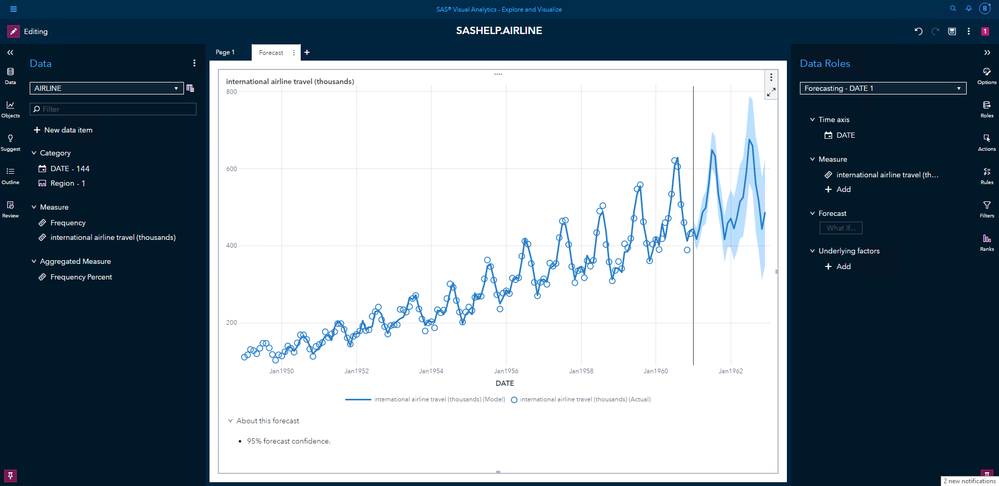
Task: Open the Options pane icon
Action: point(987,75)
